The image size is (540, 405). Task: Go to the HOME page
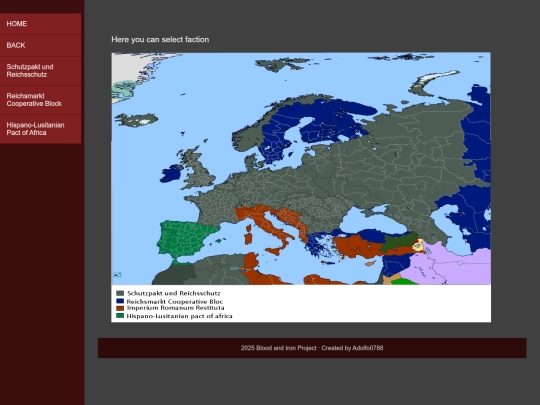(40, 24)
